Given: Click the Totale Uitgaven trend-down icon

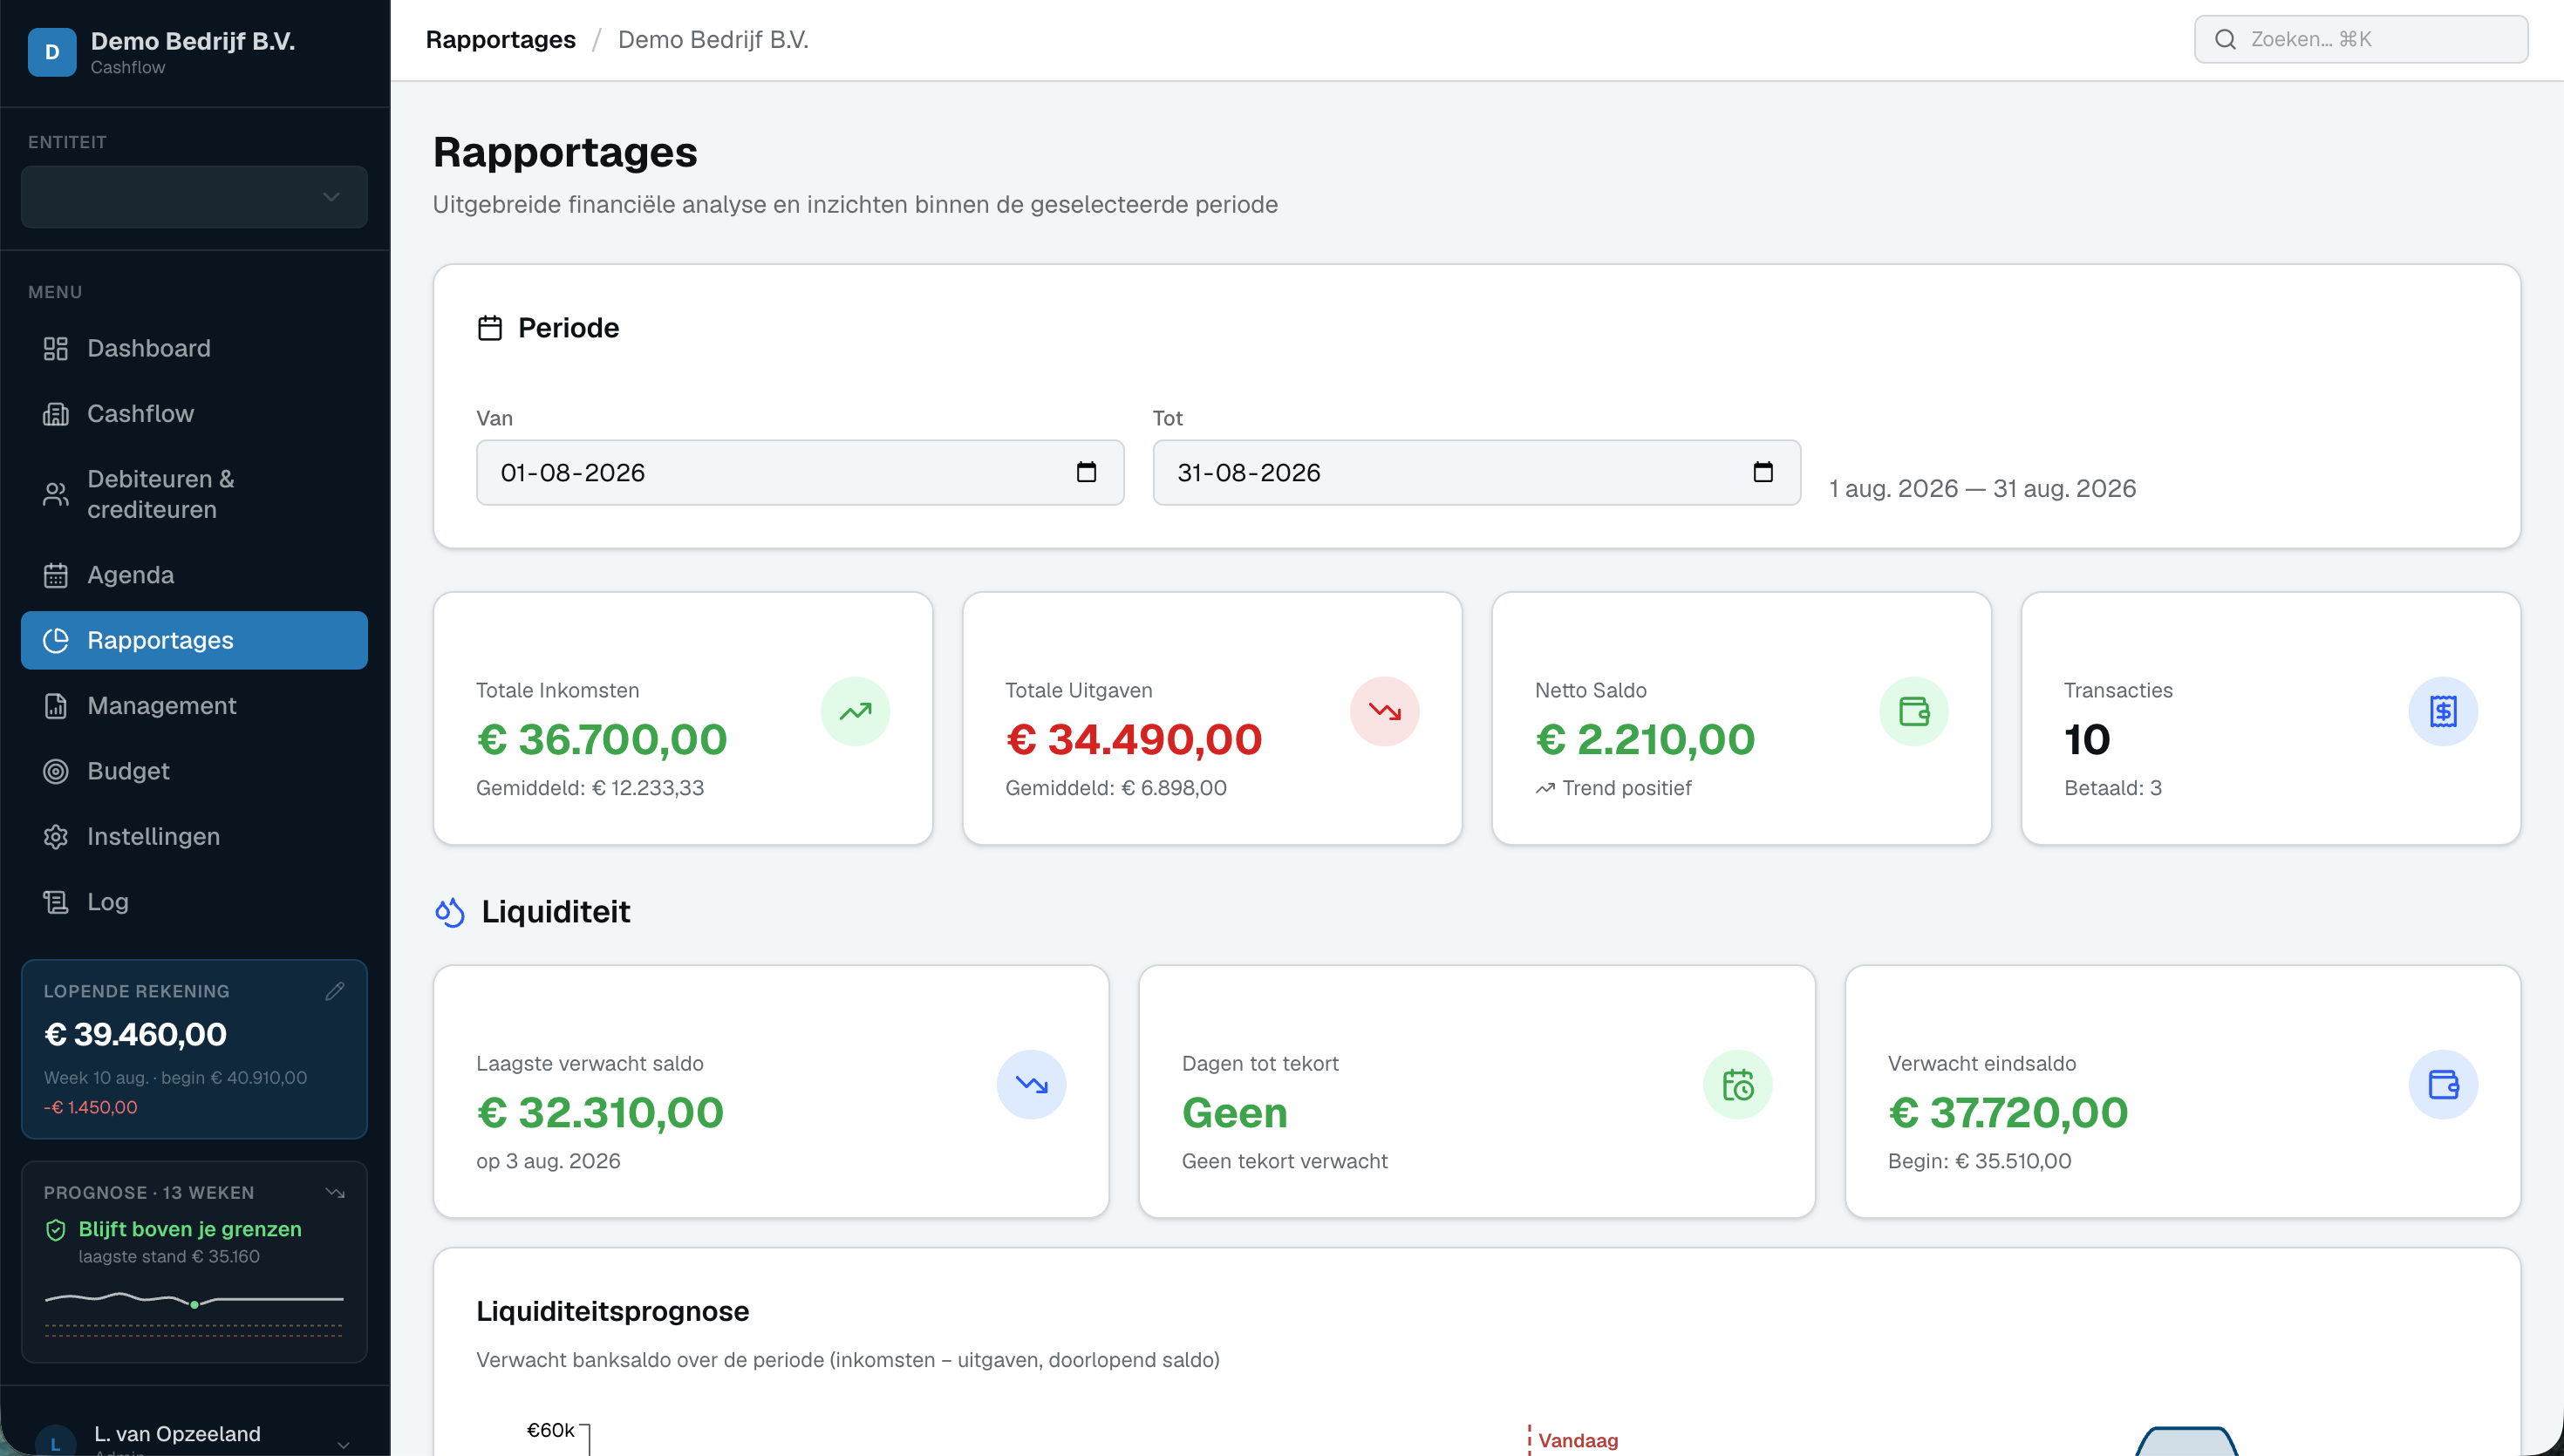Looking at the screenshot, I should tap(1385, 711).
